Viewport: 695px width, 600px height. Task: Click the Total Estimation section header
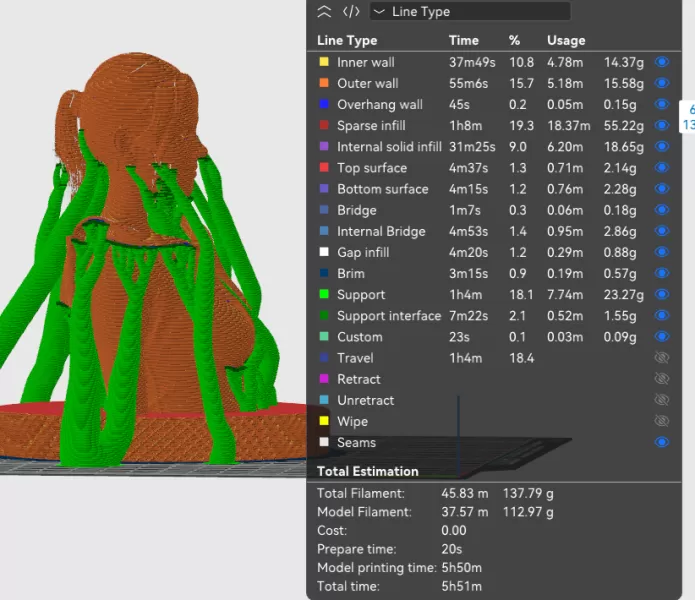click(368, 471)
